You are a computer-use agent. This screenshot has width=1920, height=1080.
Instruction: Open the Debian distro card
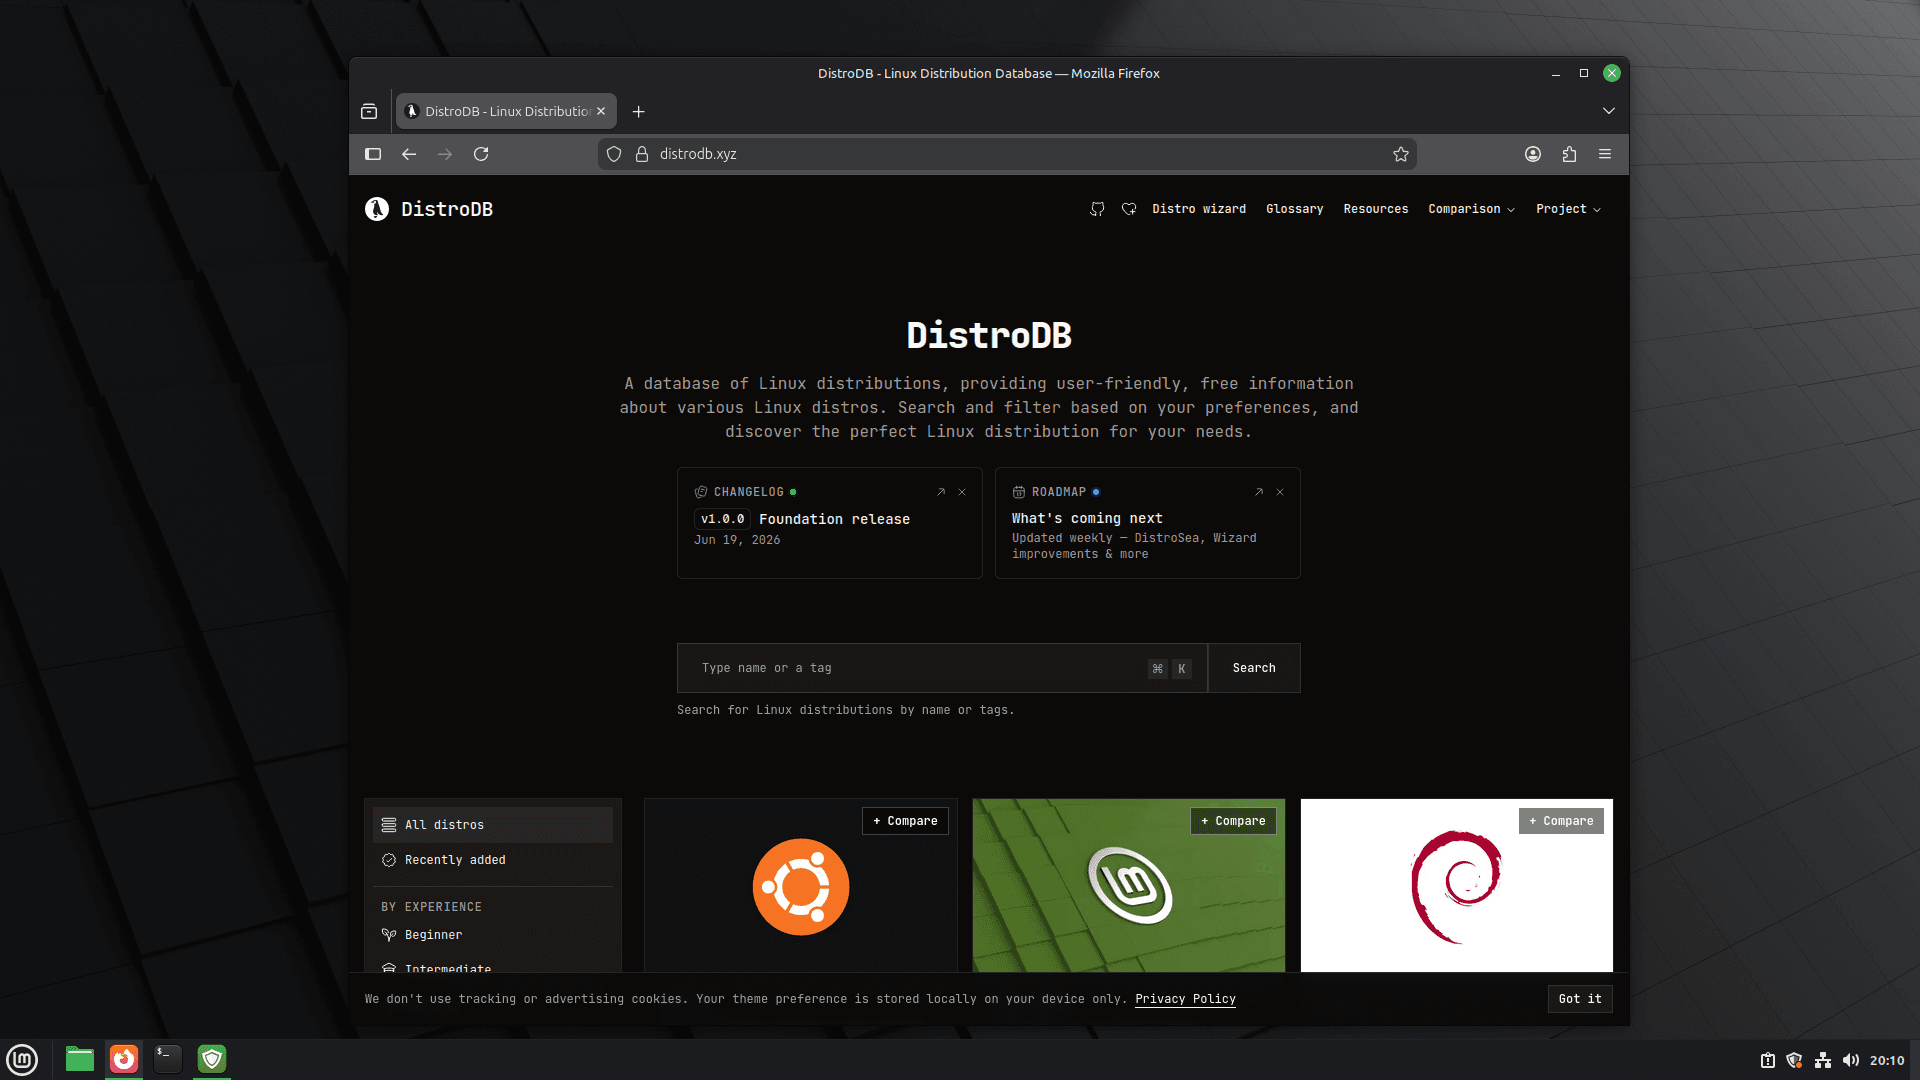[x=1457, y=887]
